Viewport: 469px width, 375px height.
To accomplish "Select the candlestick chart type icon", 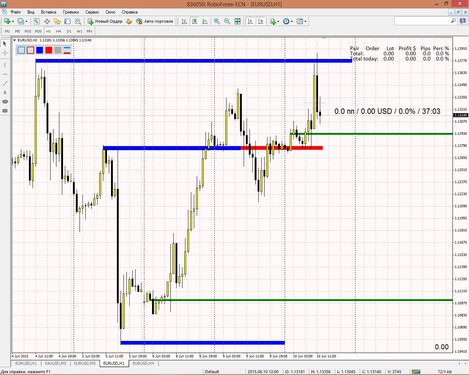I will (194, 21).
